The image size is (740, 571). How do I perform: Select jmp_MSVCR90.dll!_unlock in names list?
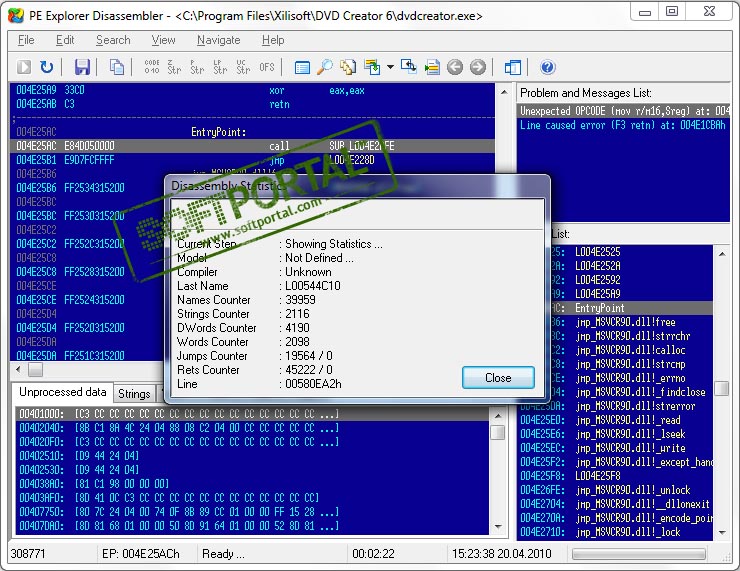tap(616, 490)
